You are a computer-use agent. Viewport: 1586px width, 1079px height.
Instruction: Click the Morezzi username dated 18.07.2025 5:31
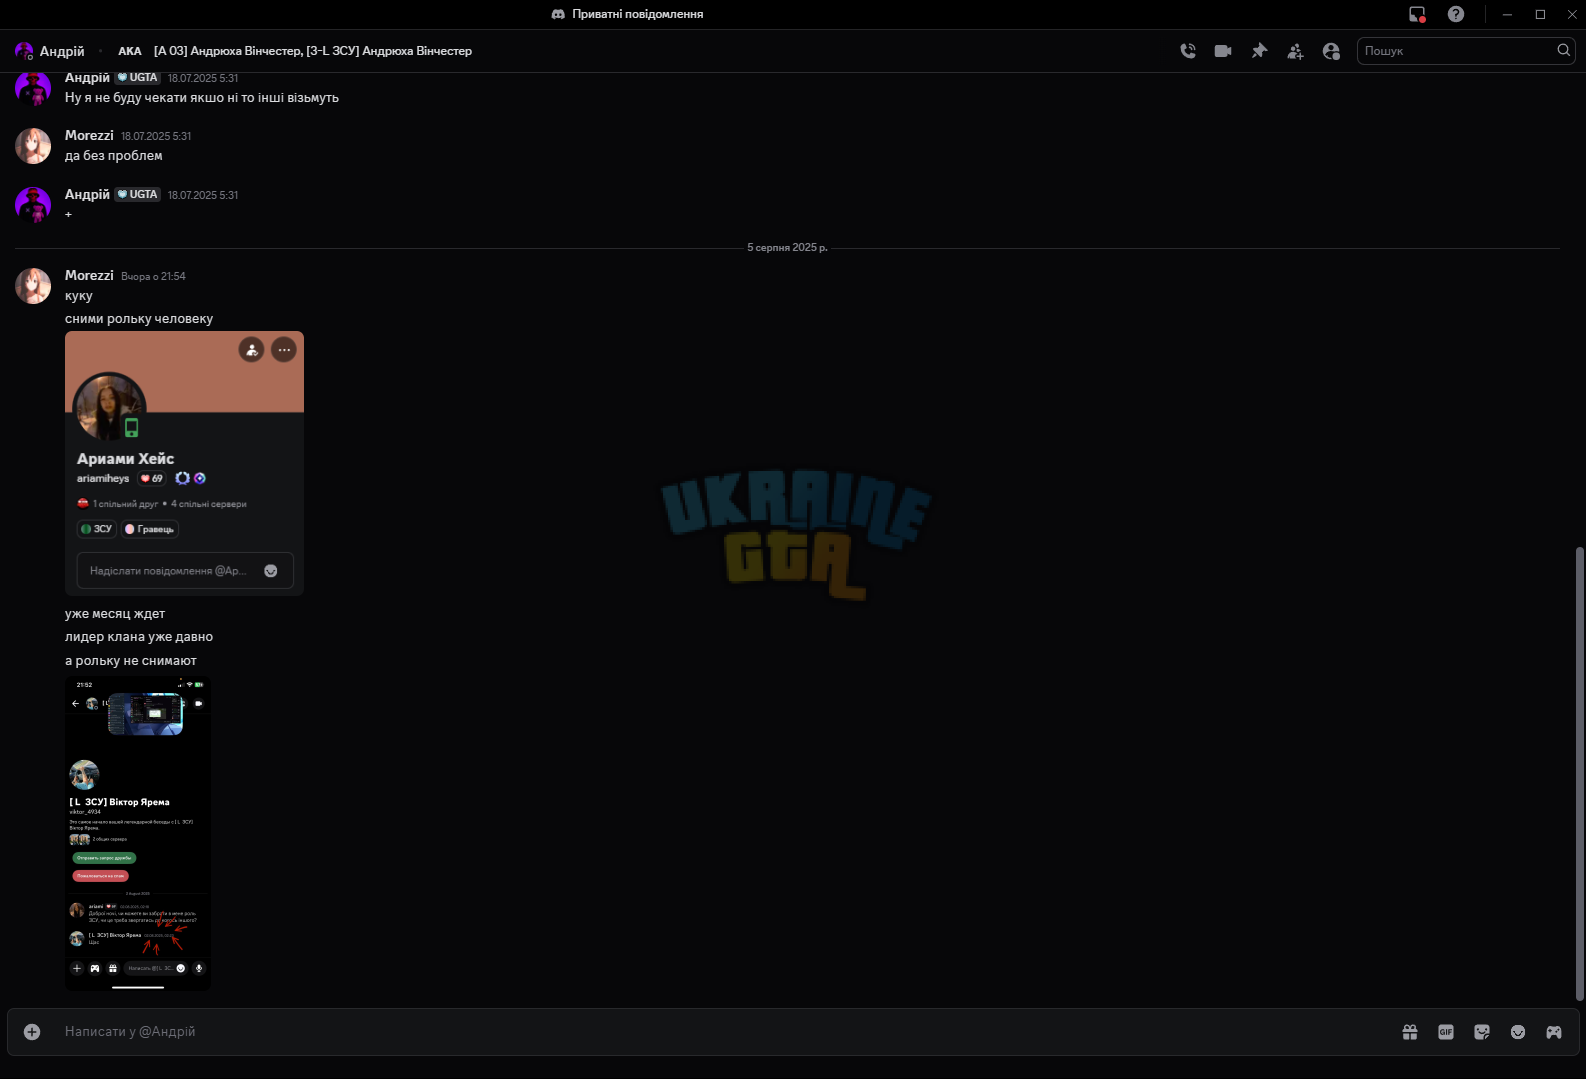point(89,135)
